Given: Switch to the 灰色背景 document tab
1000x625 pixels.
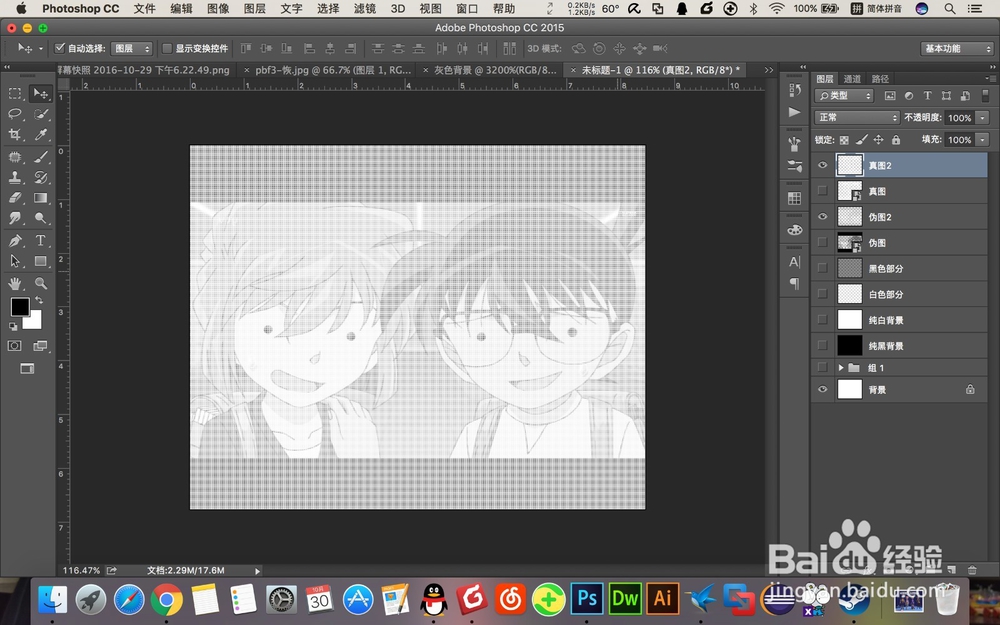Looking at the screenshot, I should (495, 70).
